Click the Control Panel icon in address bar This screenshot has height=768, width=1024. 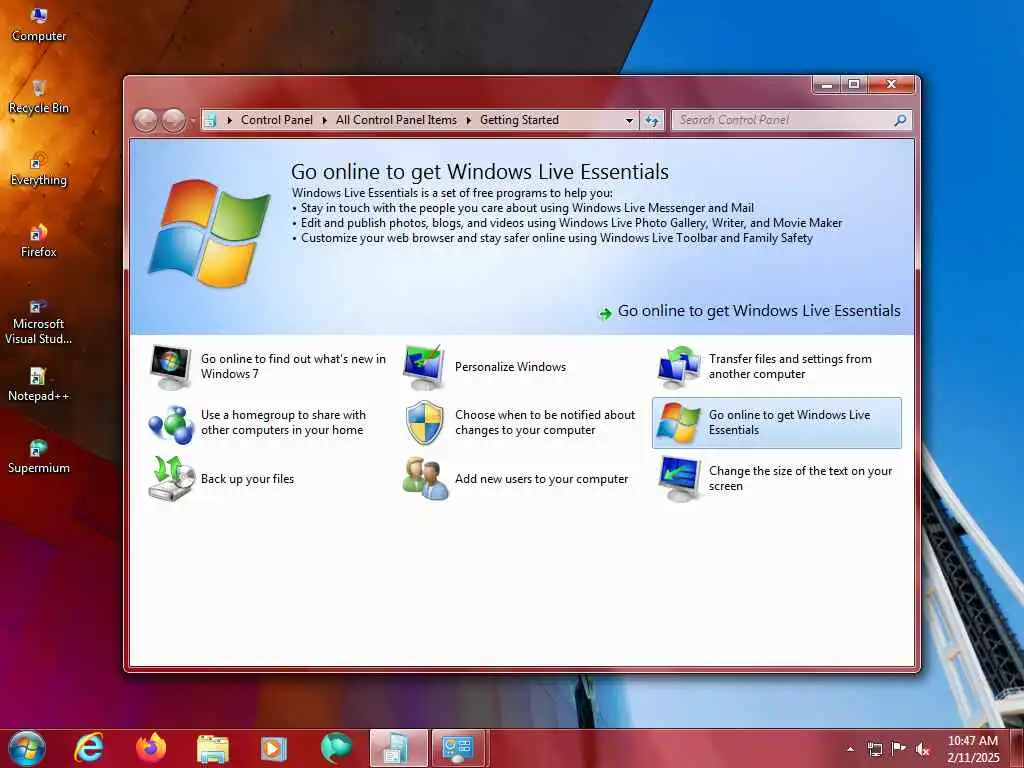click(210, 120)
